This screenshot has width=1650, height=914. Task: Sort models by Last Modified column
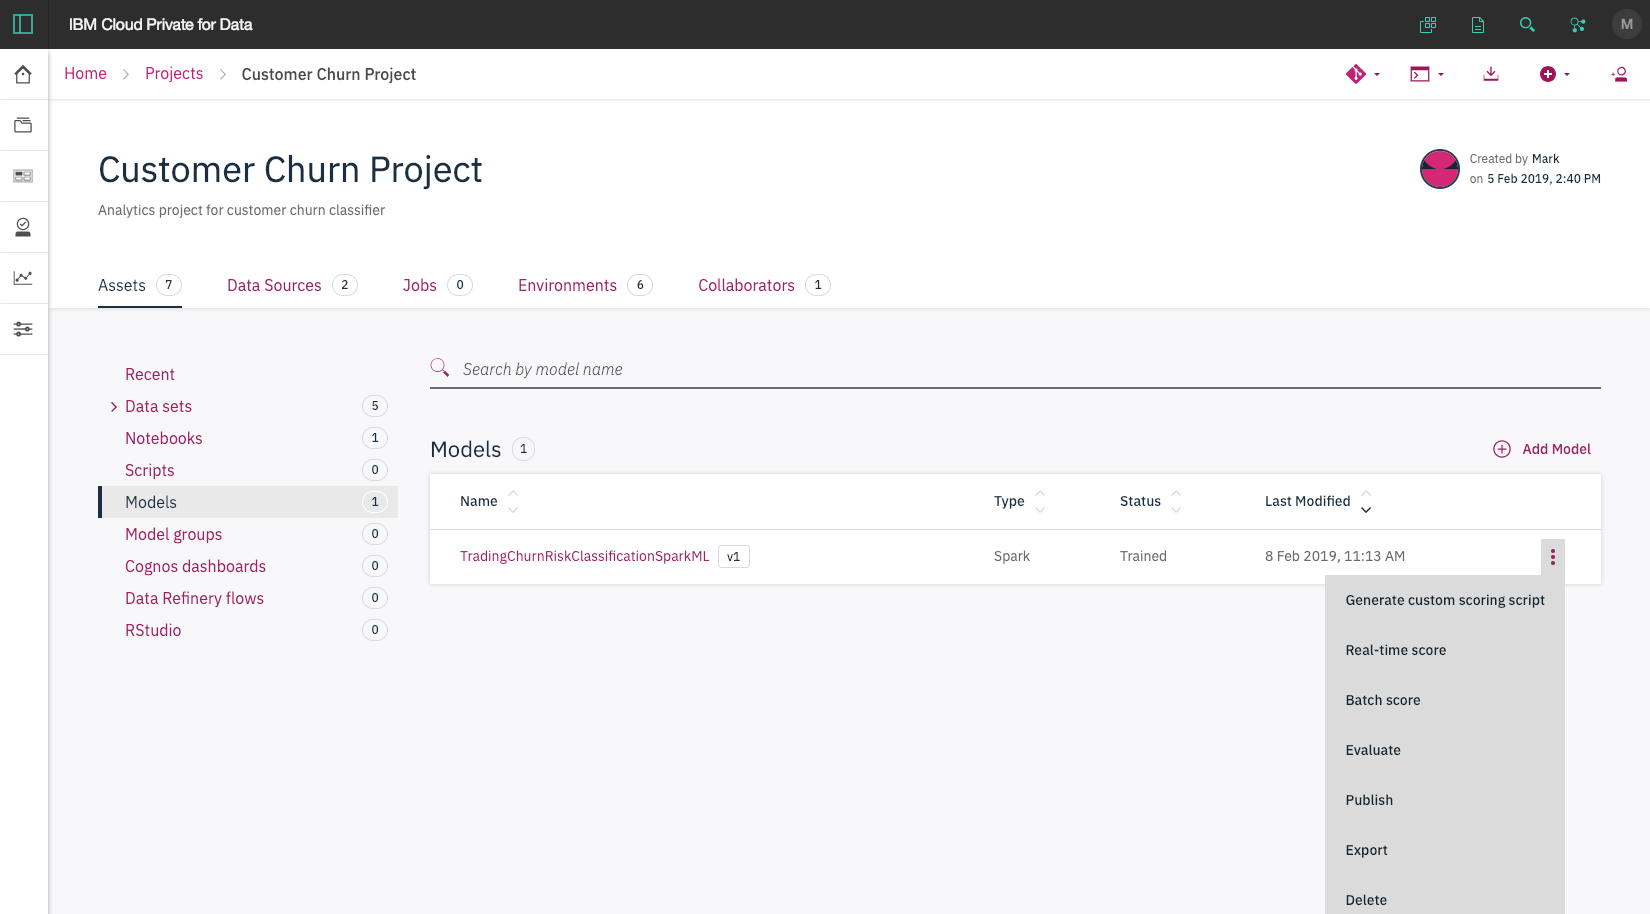(x=1318, y=501)
